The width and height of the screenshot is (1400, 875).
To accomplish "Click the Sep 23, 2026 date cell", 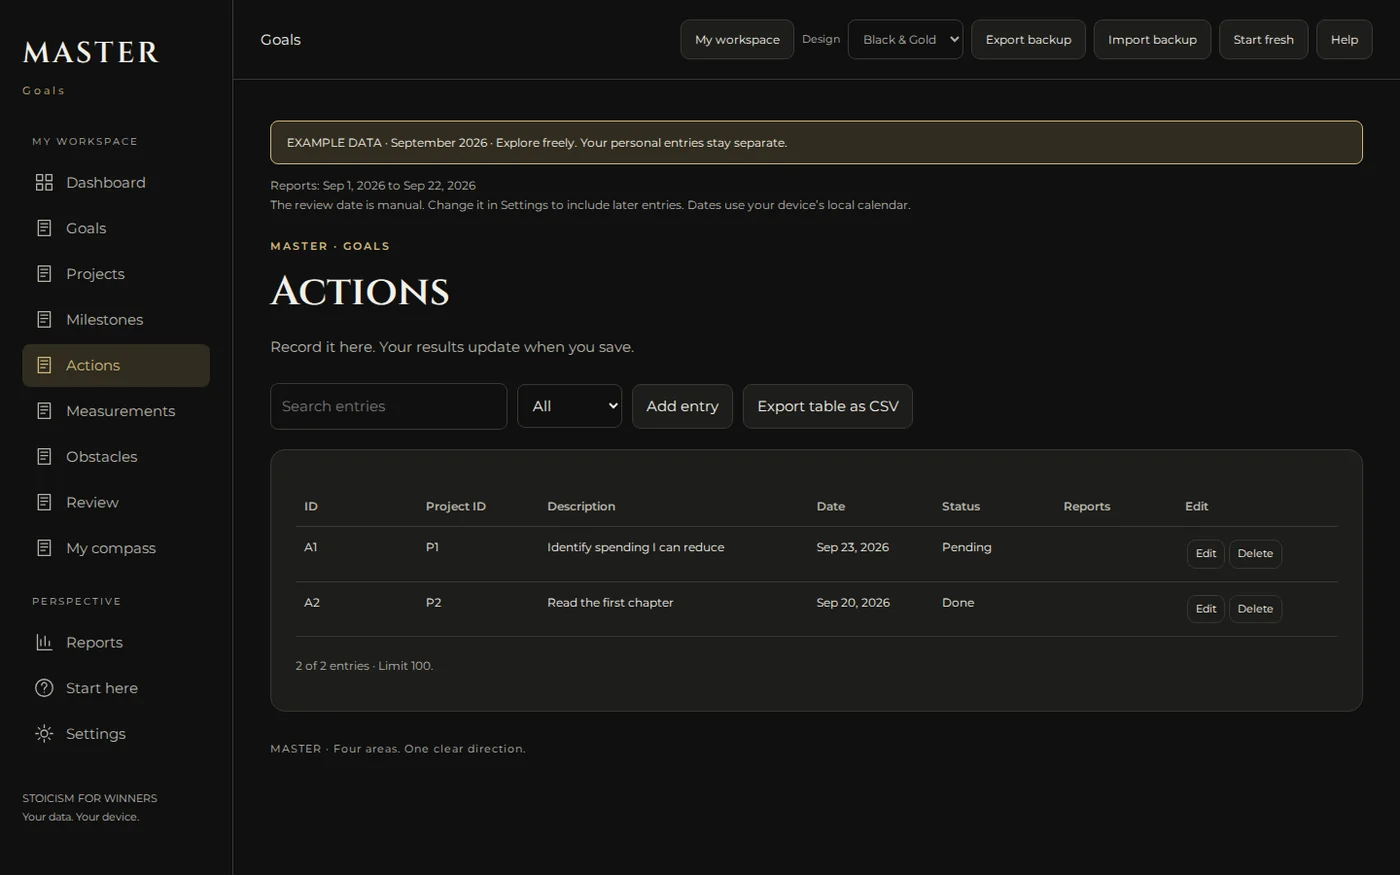I will coord(852,548).
